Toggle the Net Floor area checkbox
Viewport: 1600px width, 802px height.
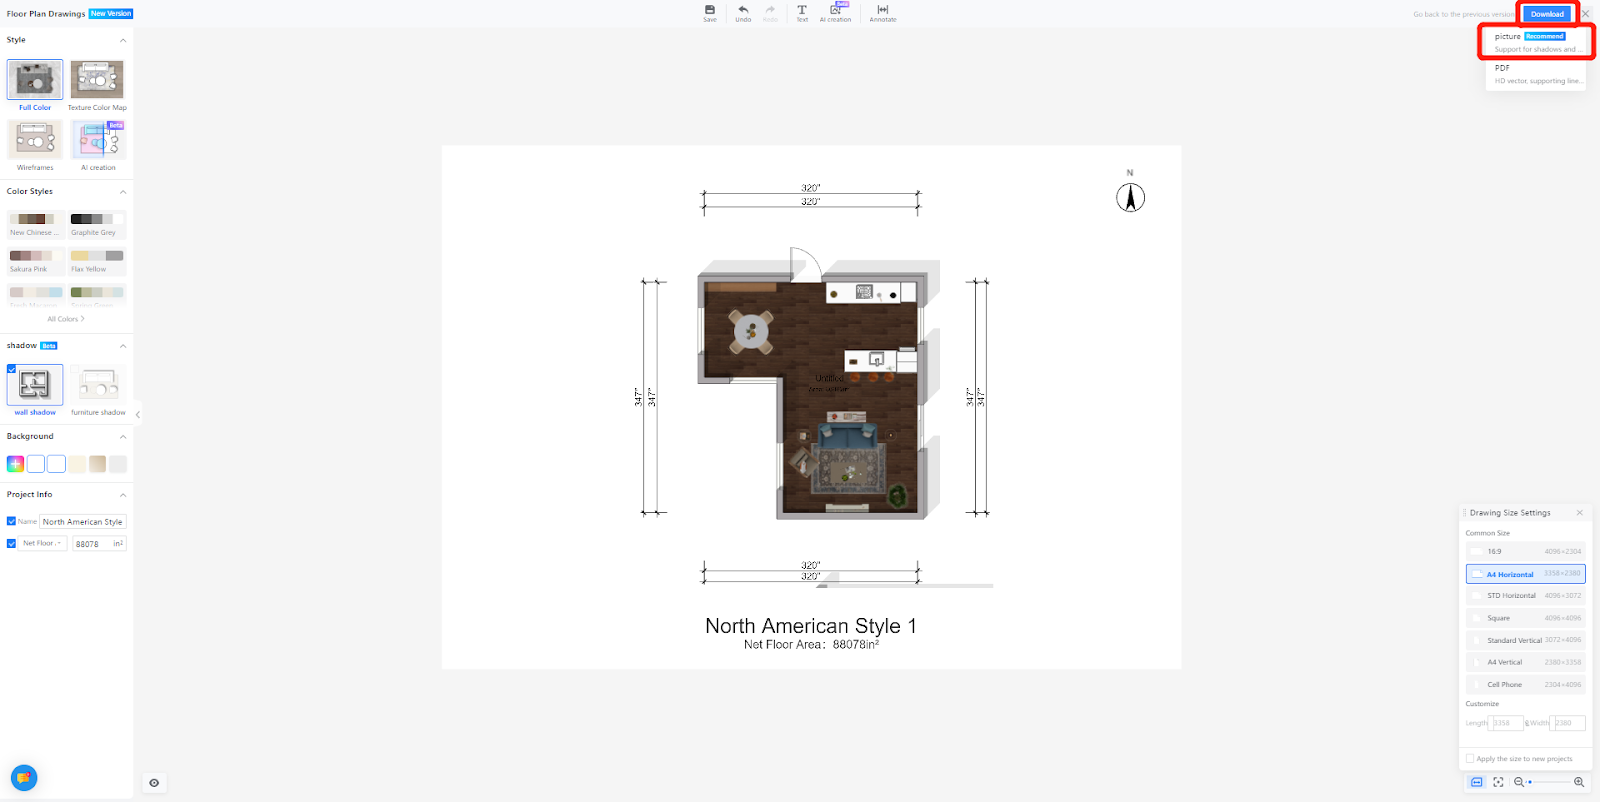pyautogui.click(x=11, y=544)
